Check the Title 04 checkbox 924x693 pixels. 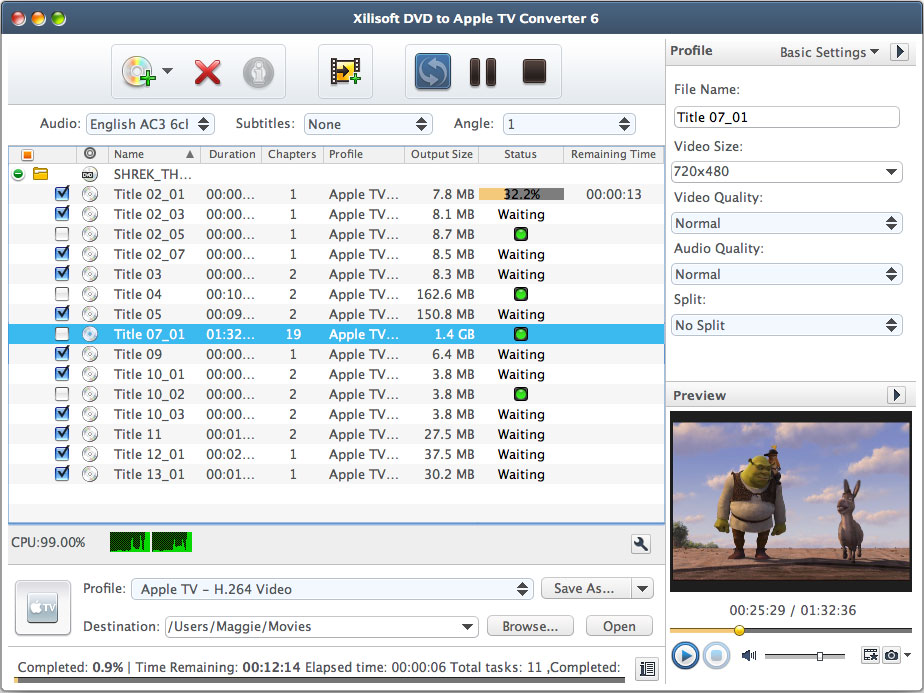(62, 294)
